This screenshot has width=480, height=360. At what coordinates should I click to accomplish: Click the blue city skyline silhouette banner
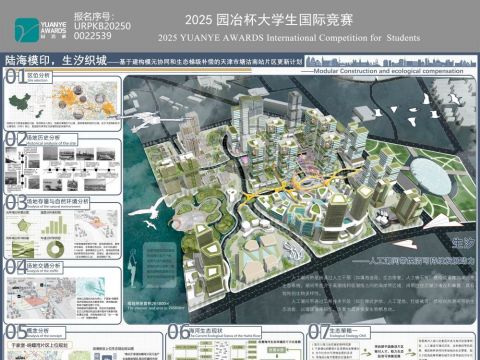point(391,61)
